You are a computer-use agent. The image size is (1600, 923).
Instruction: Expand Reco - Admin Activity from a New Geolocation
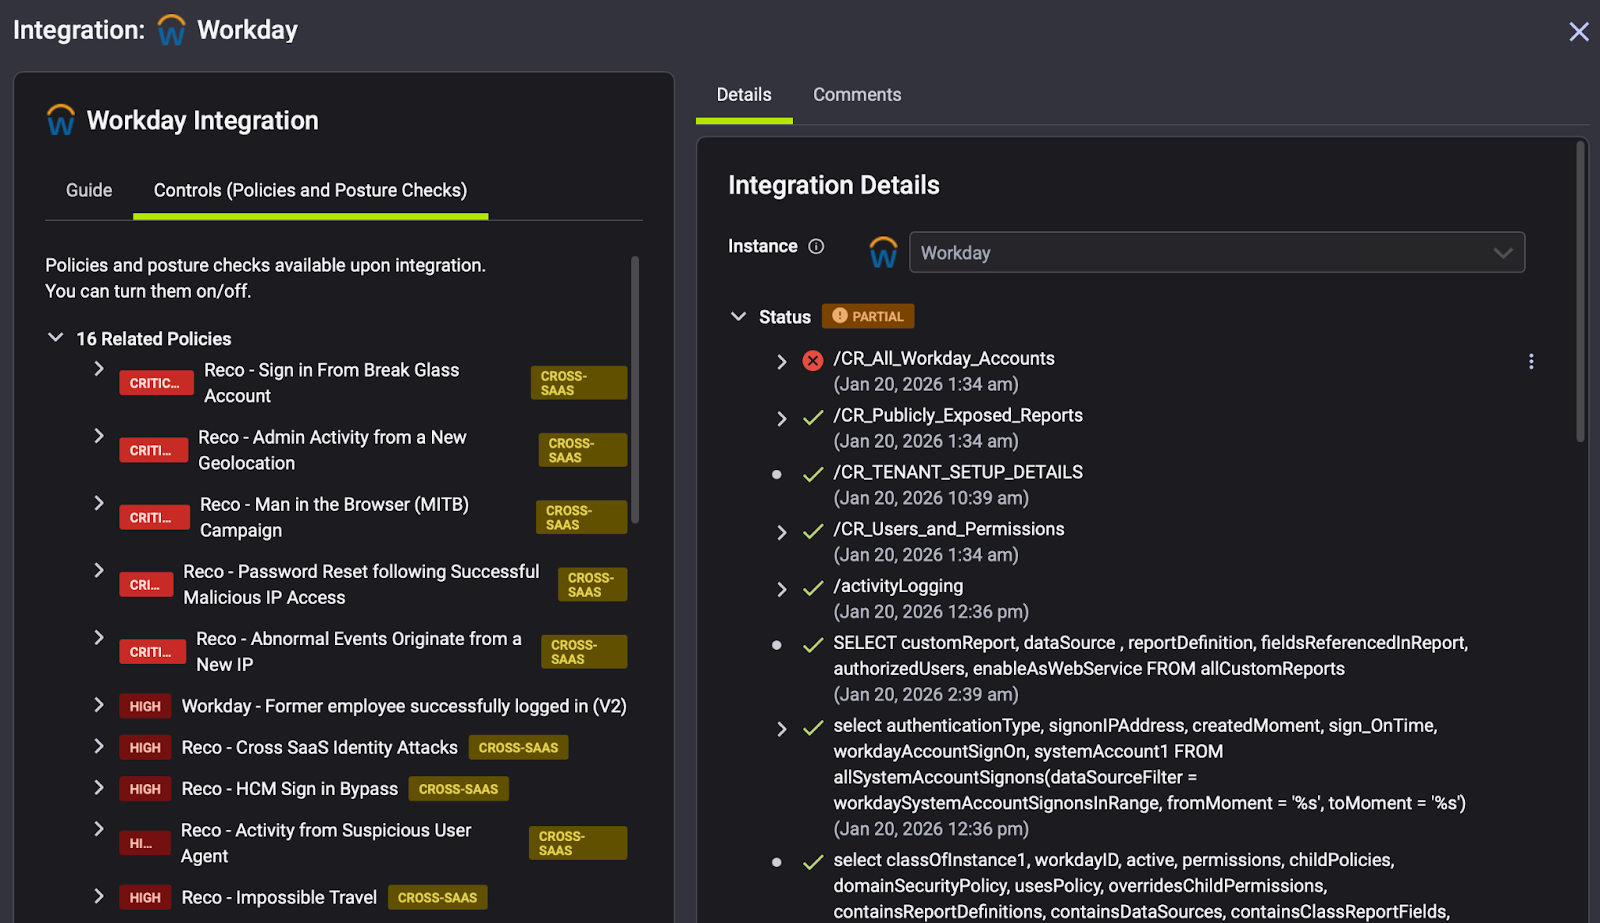(99, 436)
